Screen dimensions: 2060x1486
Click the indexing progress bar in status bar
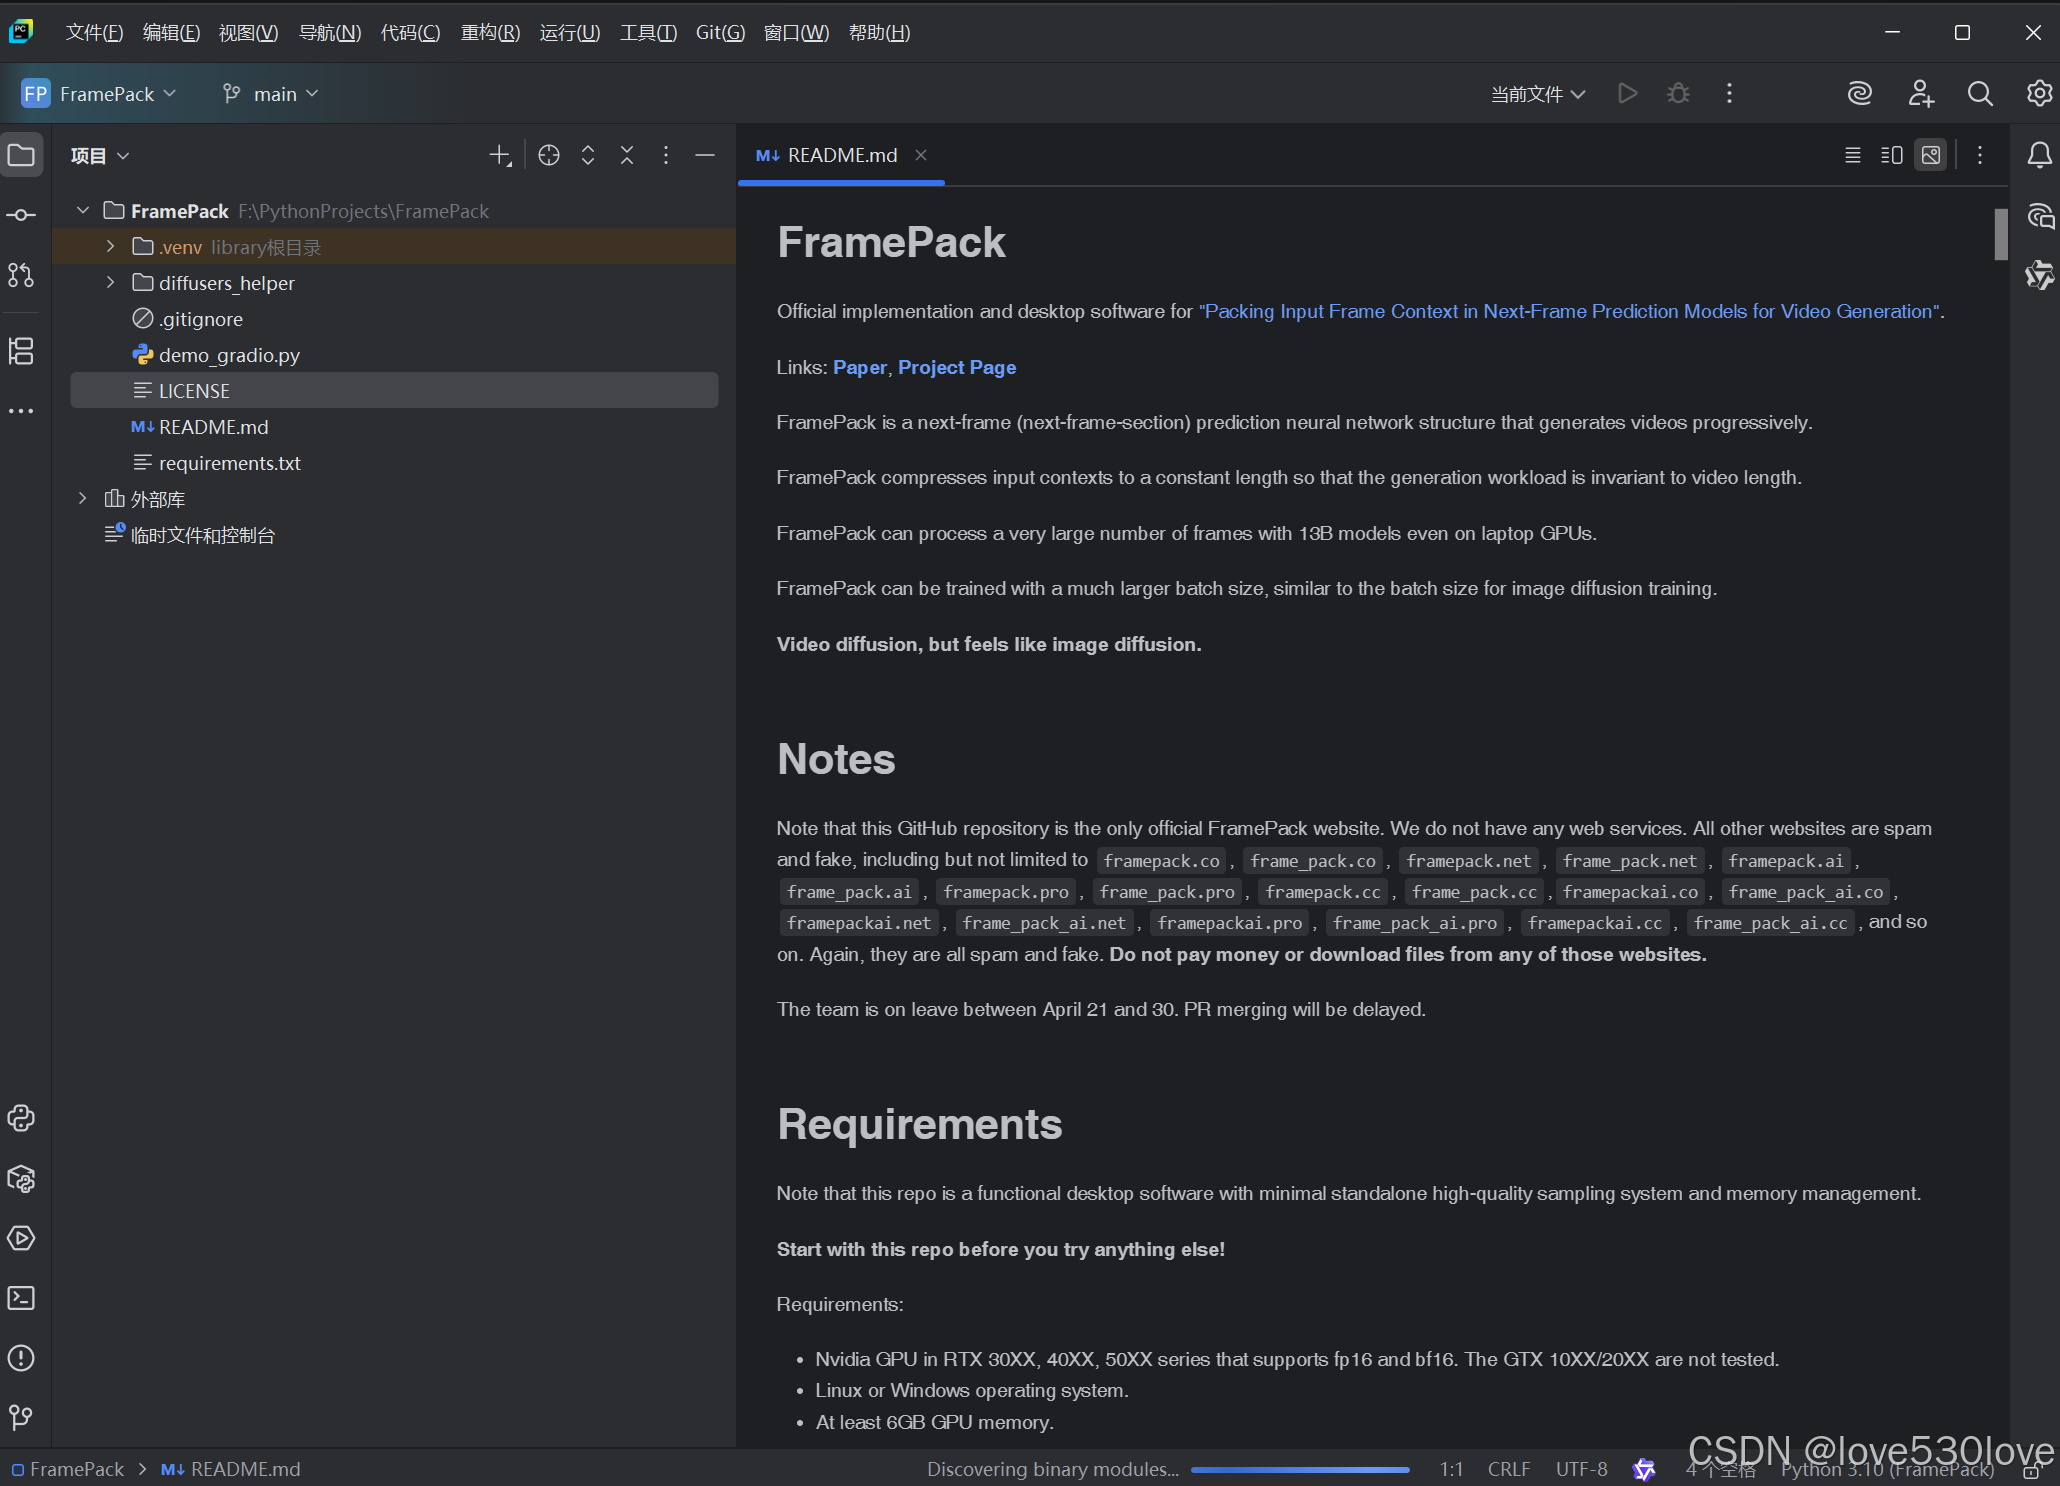point(1299,1469)
